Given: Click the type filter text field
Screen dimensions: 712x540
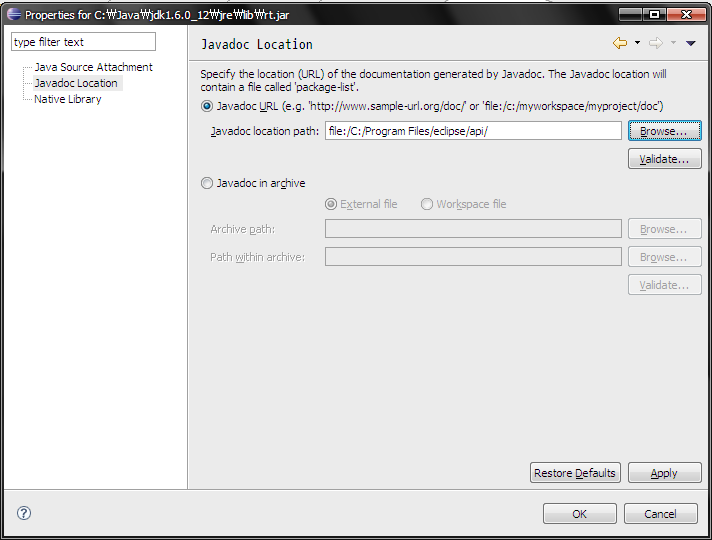Looking at the screenshot, I should point(84,42).
